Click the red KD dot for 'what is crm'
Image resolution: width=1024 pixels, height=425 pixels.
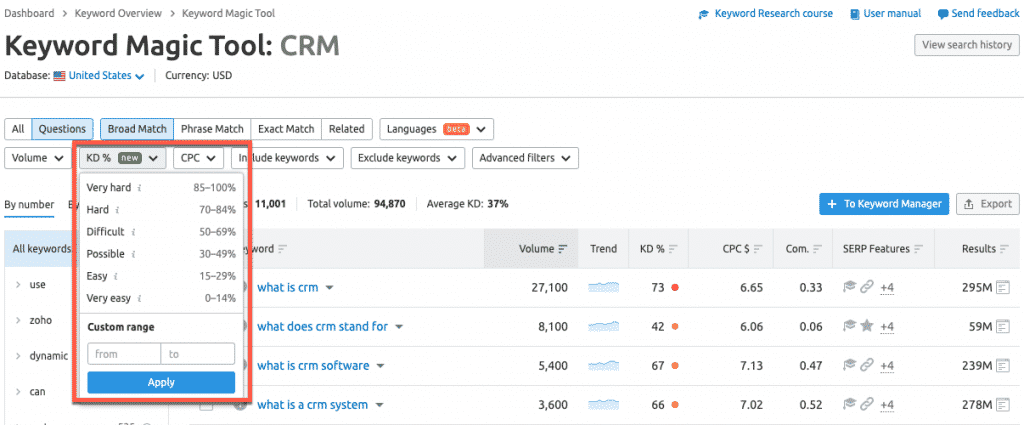pos(676,288)
